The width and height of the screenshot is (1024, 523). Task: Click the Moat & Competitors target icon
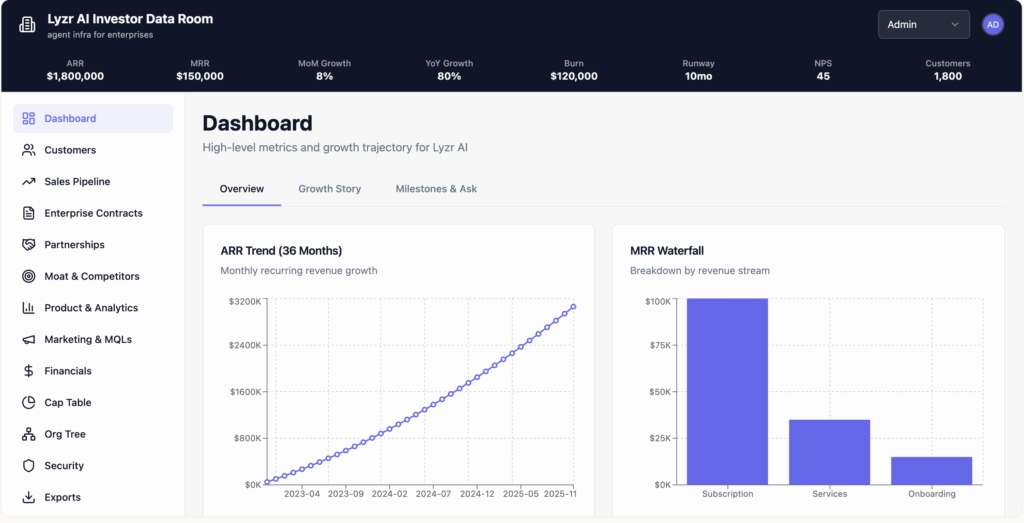(x=28, y=276)
